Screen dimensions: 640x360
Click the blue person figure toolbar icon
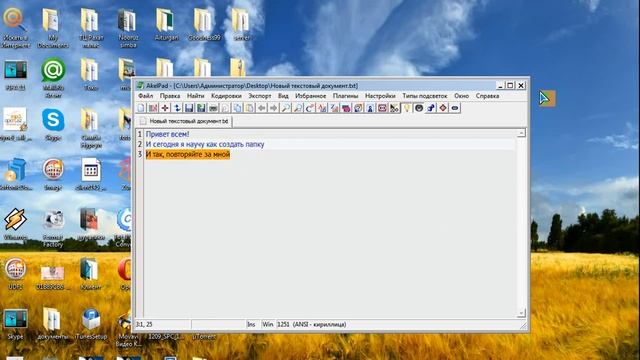tap(370, 108)
